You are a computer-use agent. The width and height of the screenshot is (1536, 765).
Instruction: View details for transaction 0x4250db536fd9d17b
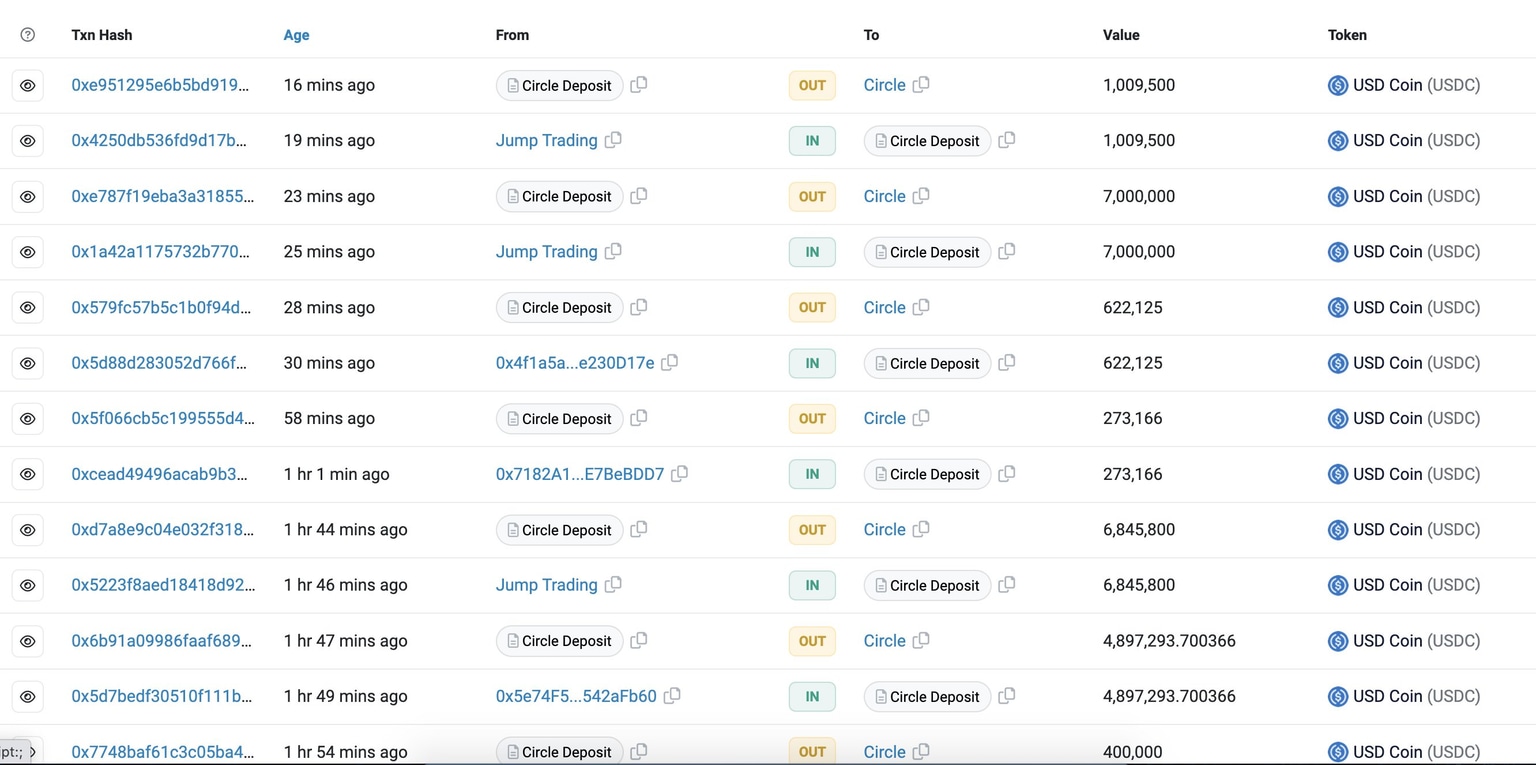[28, 141]
